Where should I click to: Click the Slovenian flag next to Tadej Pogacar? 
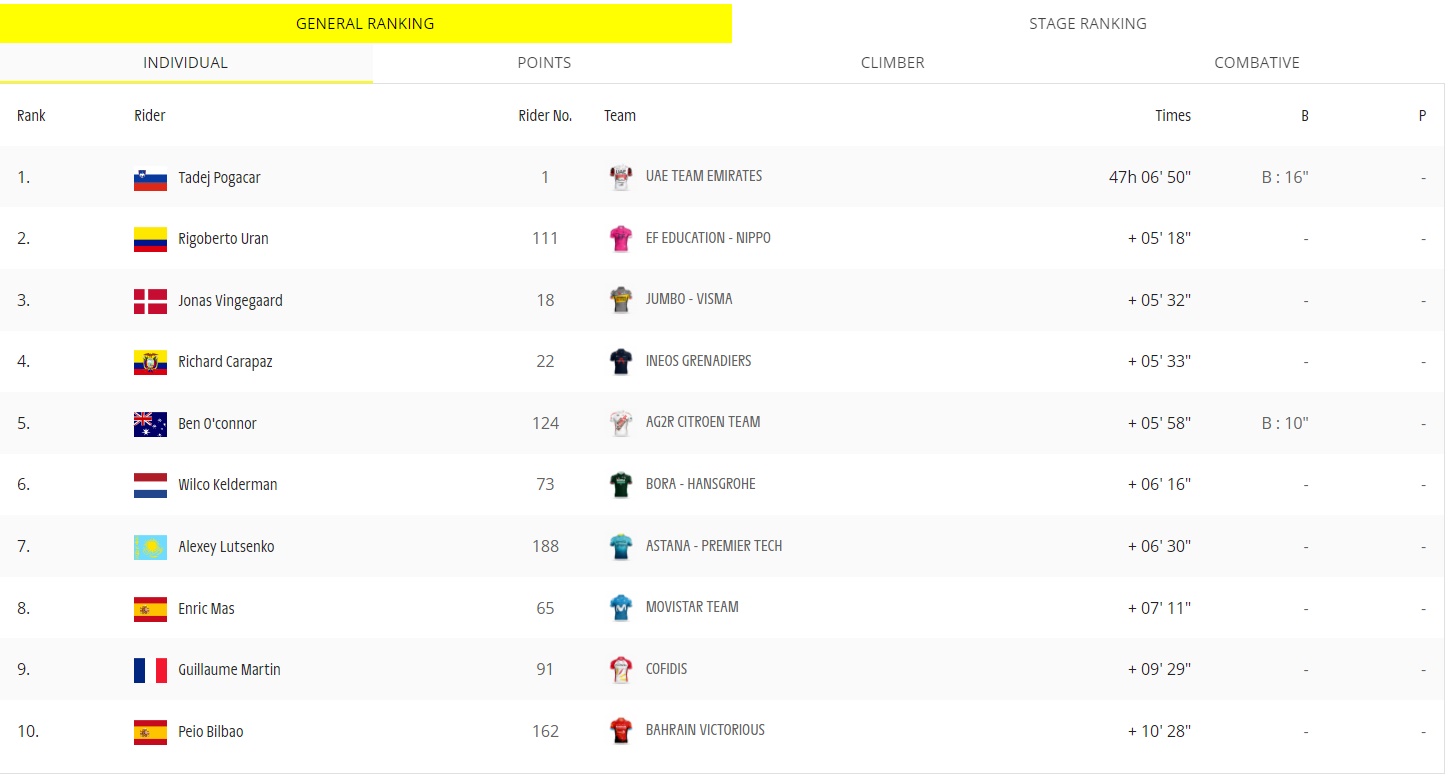pos(150,179)
